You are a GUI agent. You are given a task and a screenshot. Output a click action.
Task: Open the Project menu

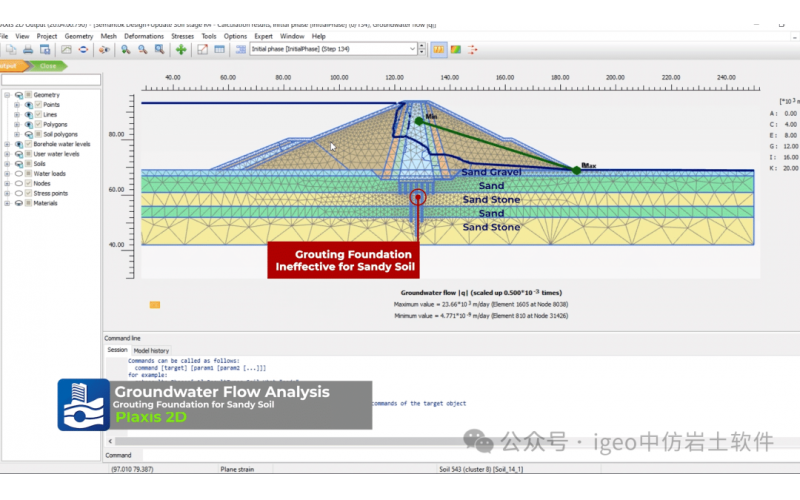(x=46, y=36)
